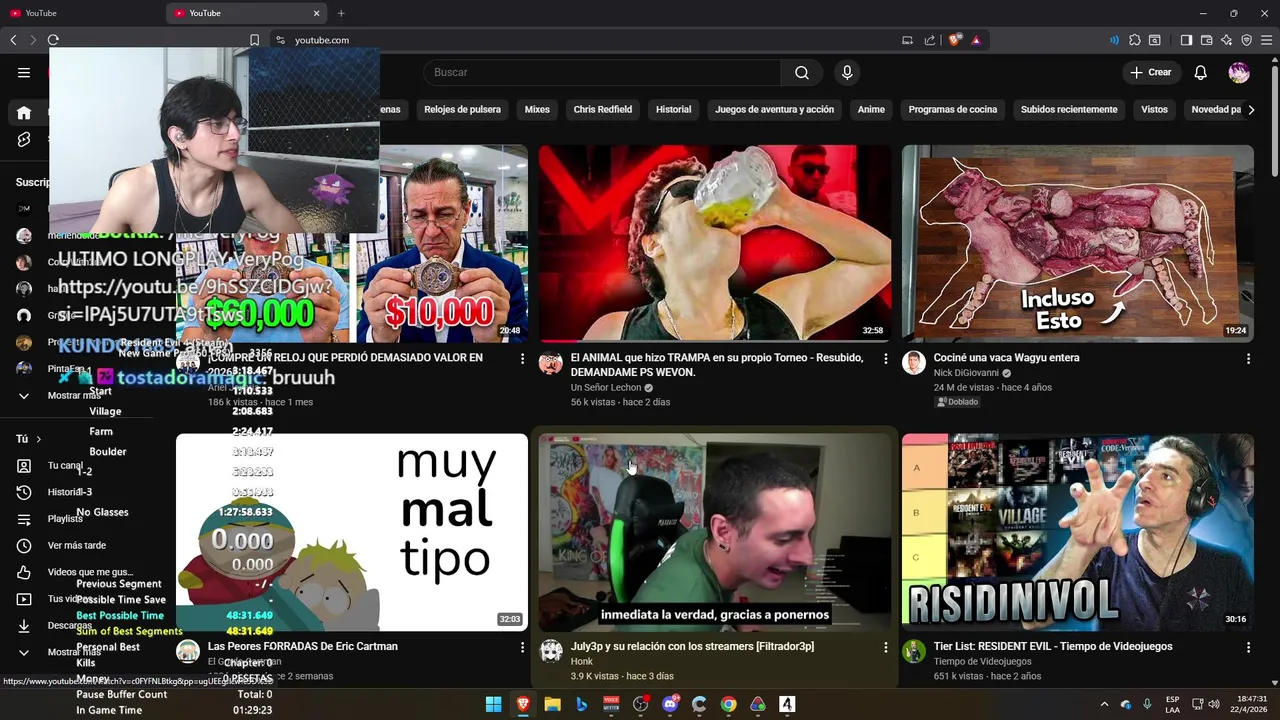The height and width of the screenshot is (720, 1280).
Task: Open the Brave VPN shield icon
Action: (1247, 40)
